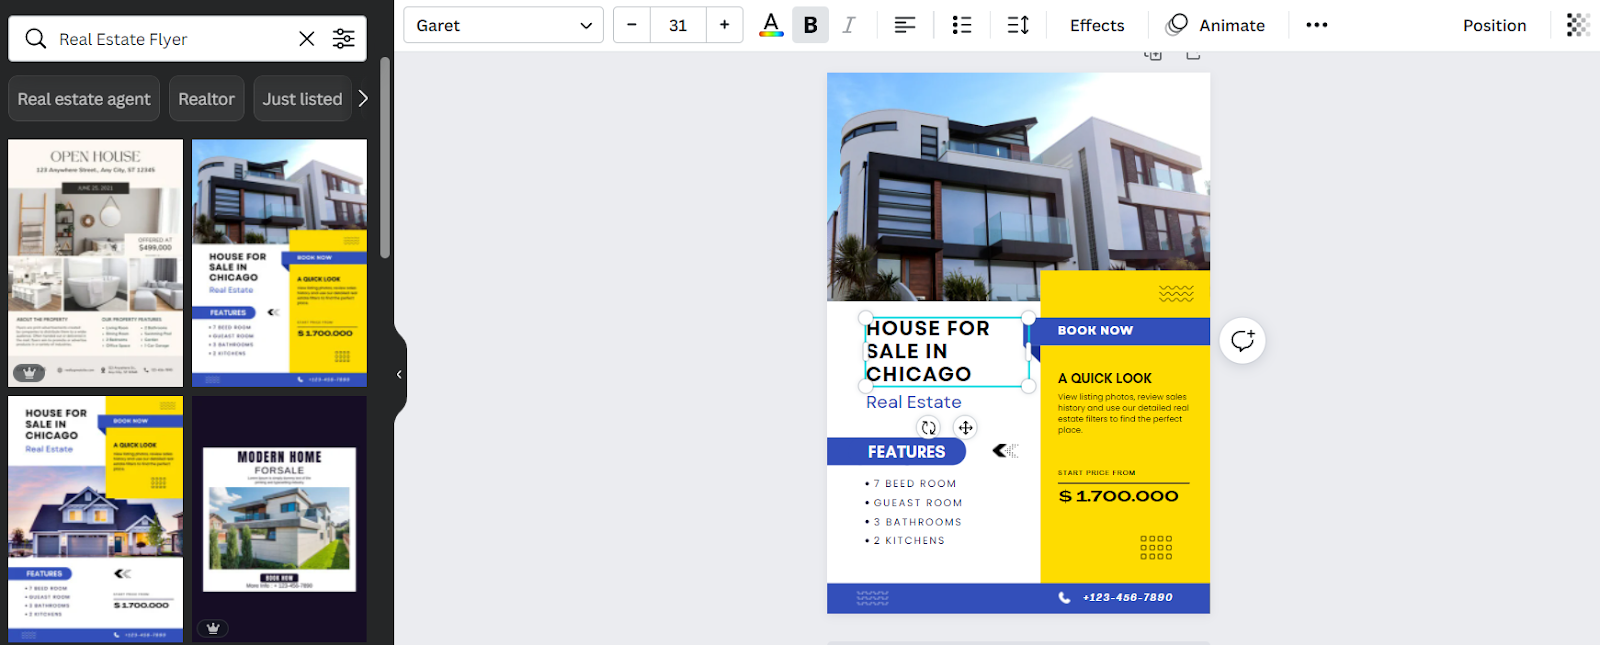Select the View listing photos paragraph
Viewport: 1600px width, 645px height.
click(1123, 413)
